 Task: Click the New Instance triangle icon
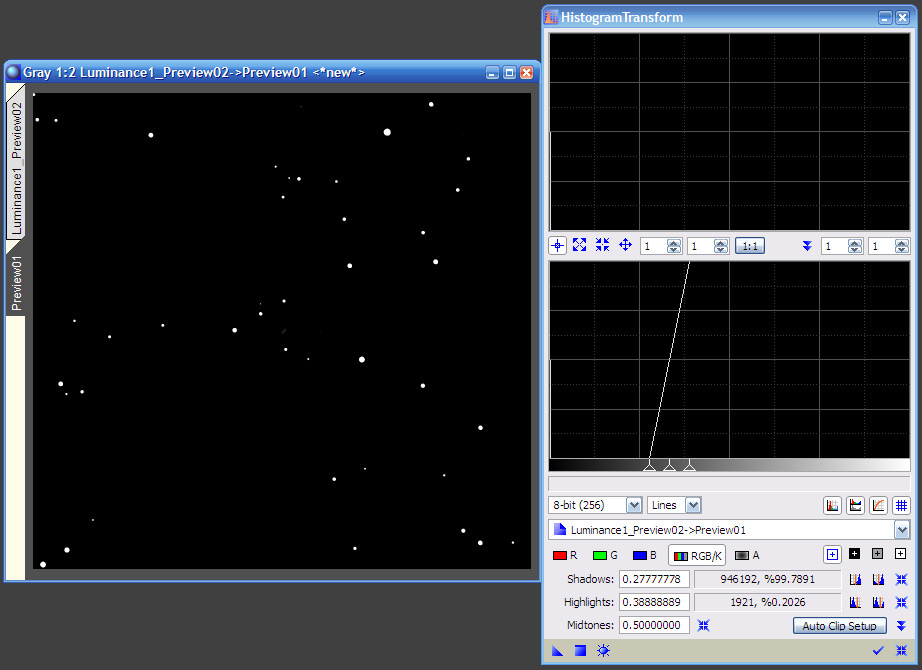pos(557,650)
